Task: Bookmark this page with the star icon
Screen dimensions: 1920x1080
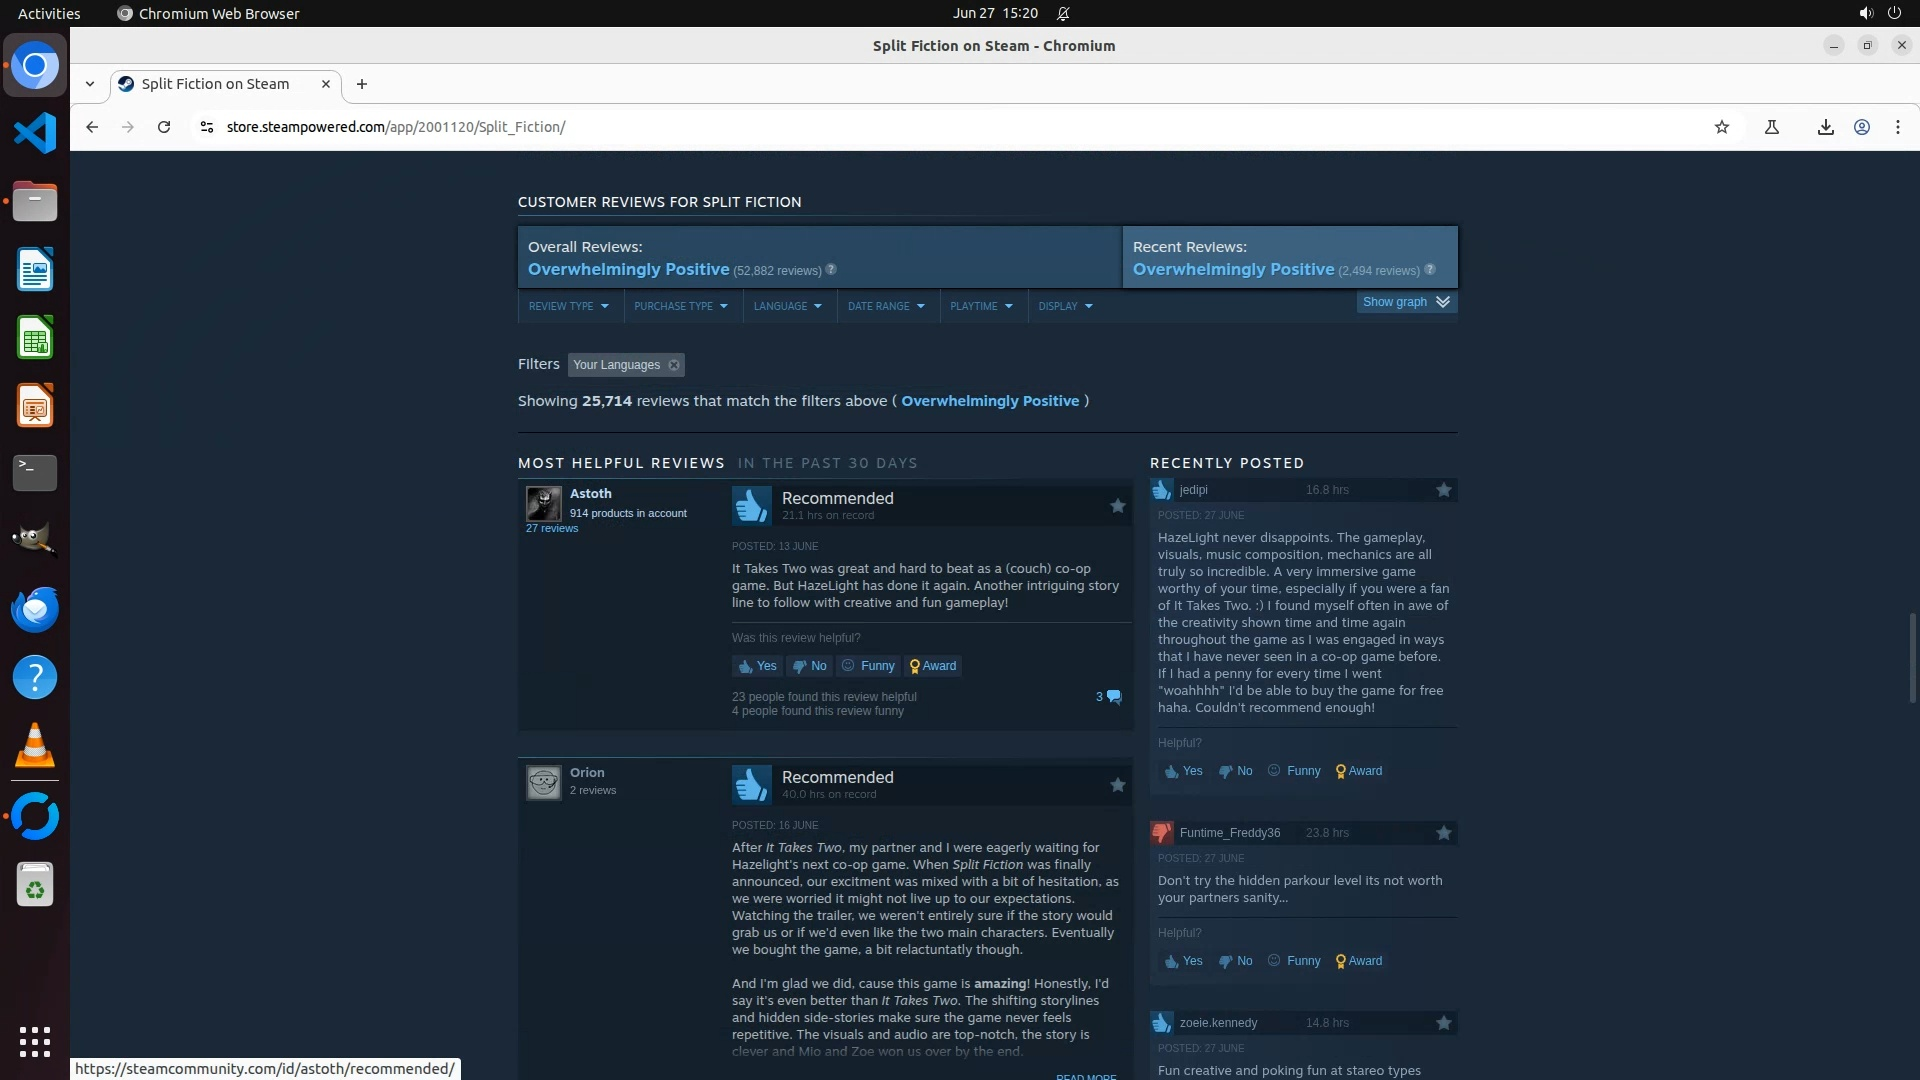Action: (1721, 127)
